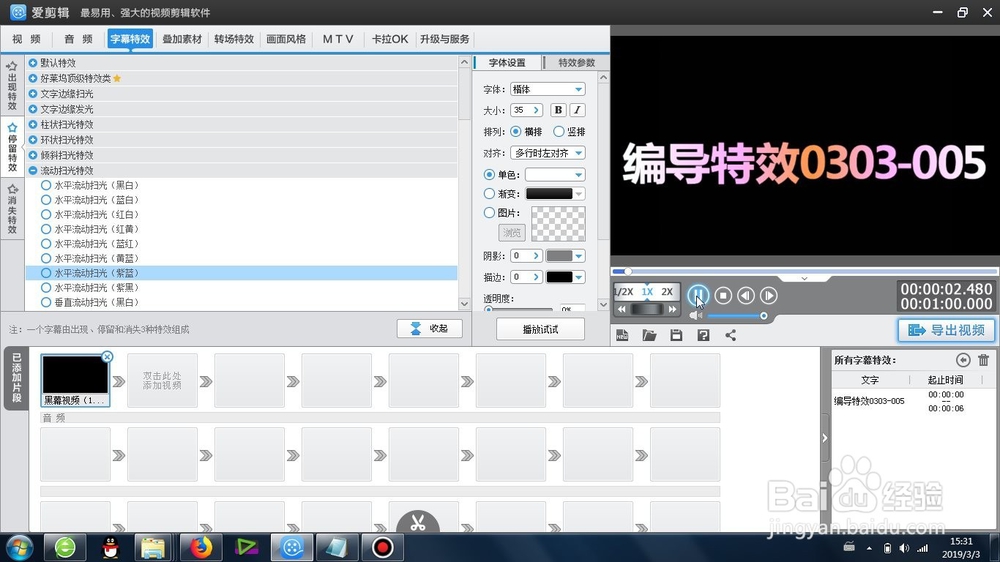Open the stroke color swatch
Image resolution: width=1000 pixels, height=562 pixels.
coord(565,277)
